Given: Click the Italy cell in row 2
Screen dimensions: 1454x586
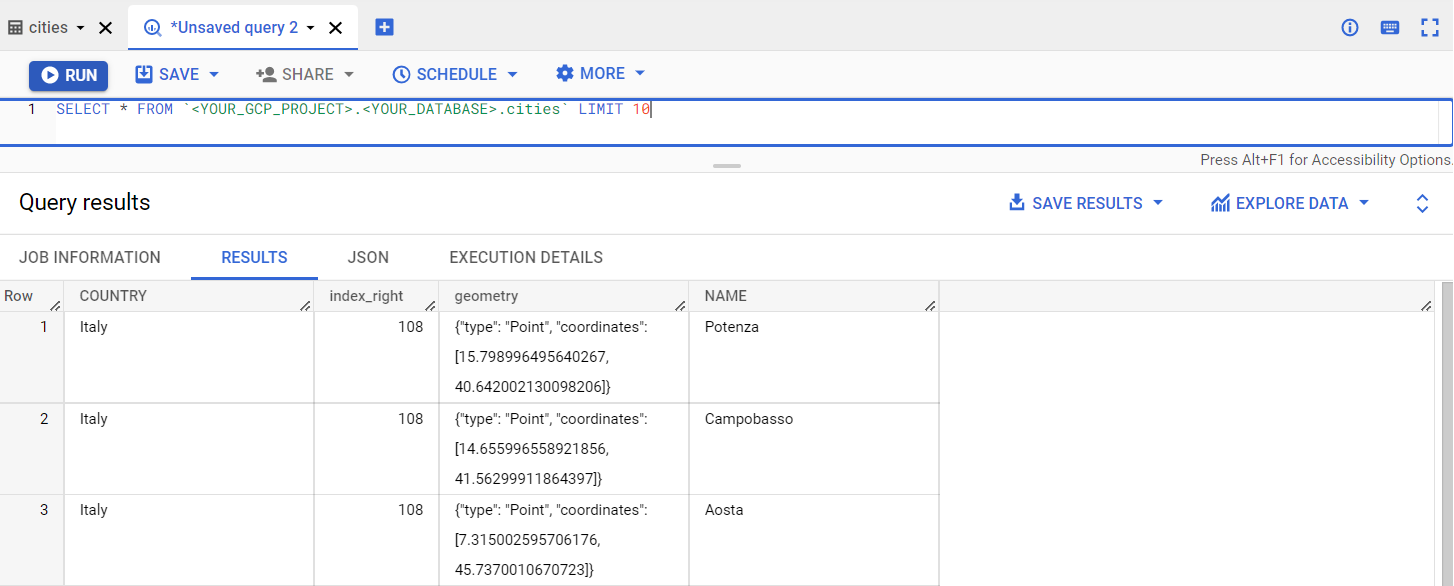Looking at the screenshot, I should click(189, 449).
